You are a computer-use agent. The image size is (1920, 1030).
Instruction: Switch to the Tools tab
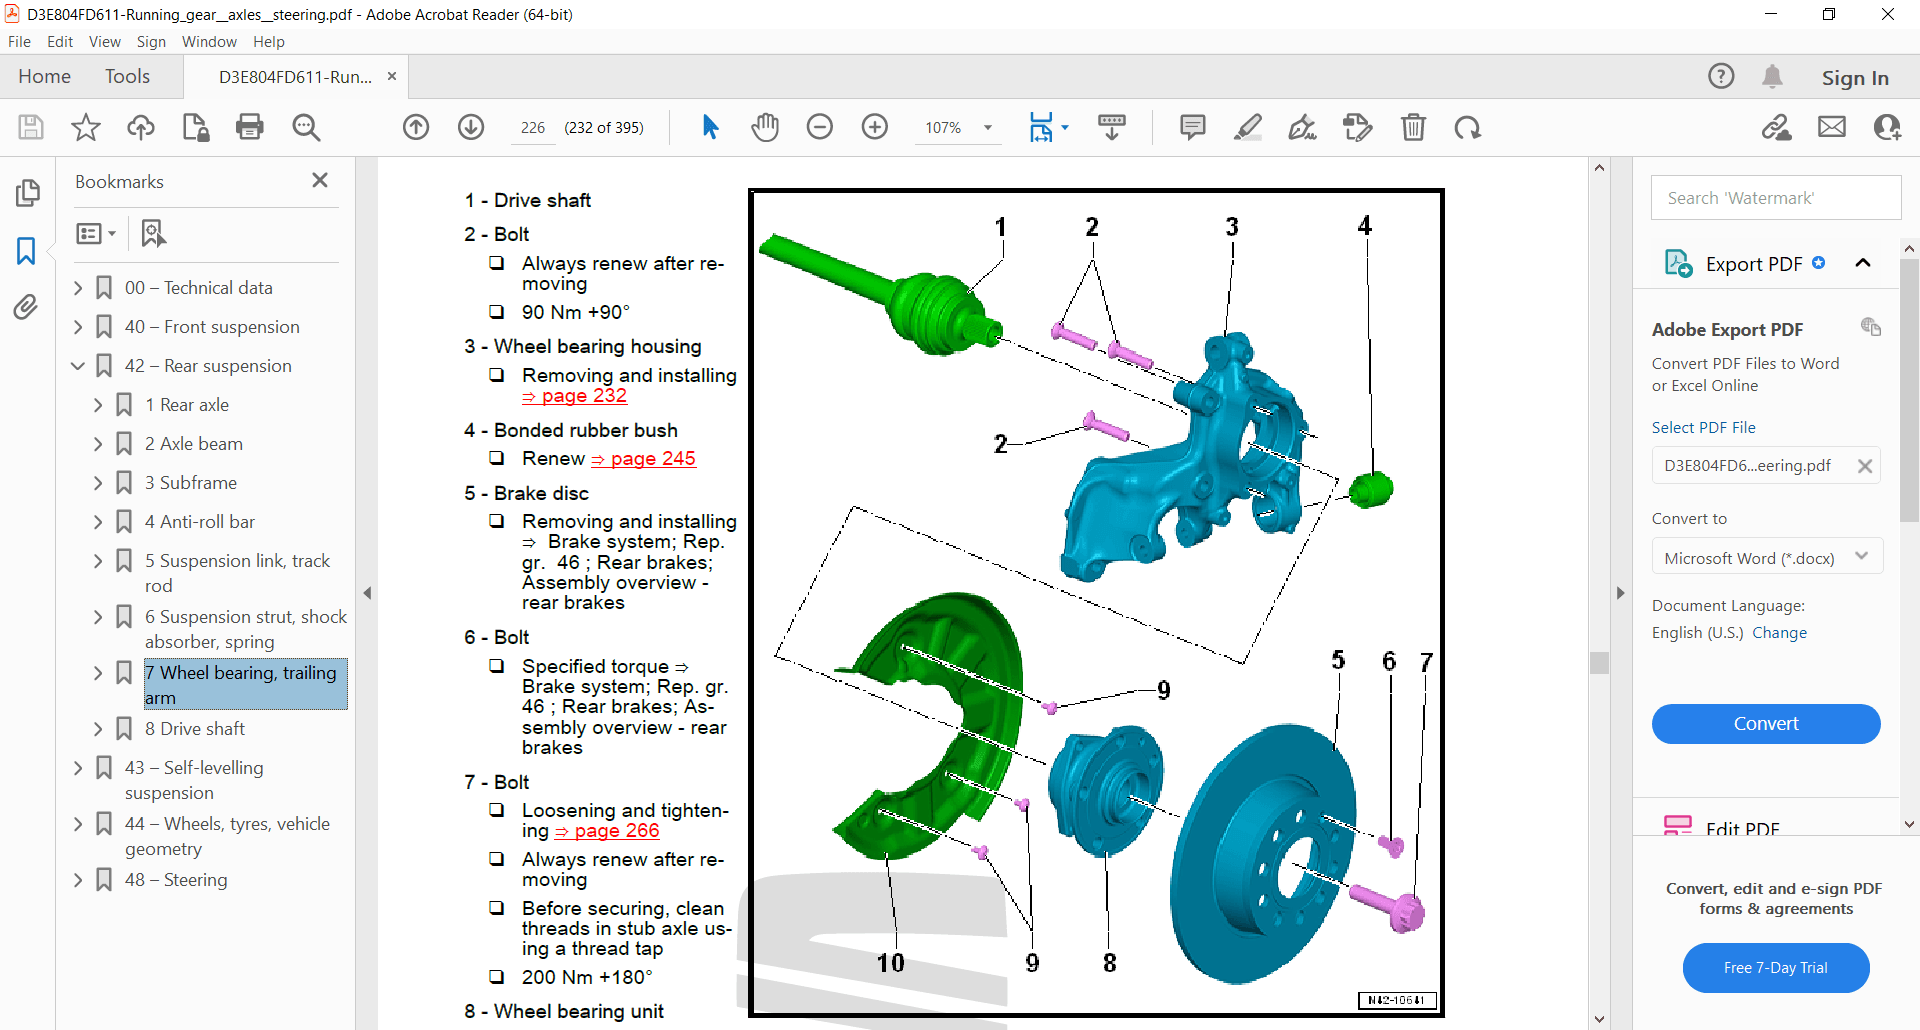(127, 77)
